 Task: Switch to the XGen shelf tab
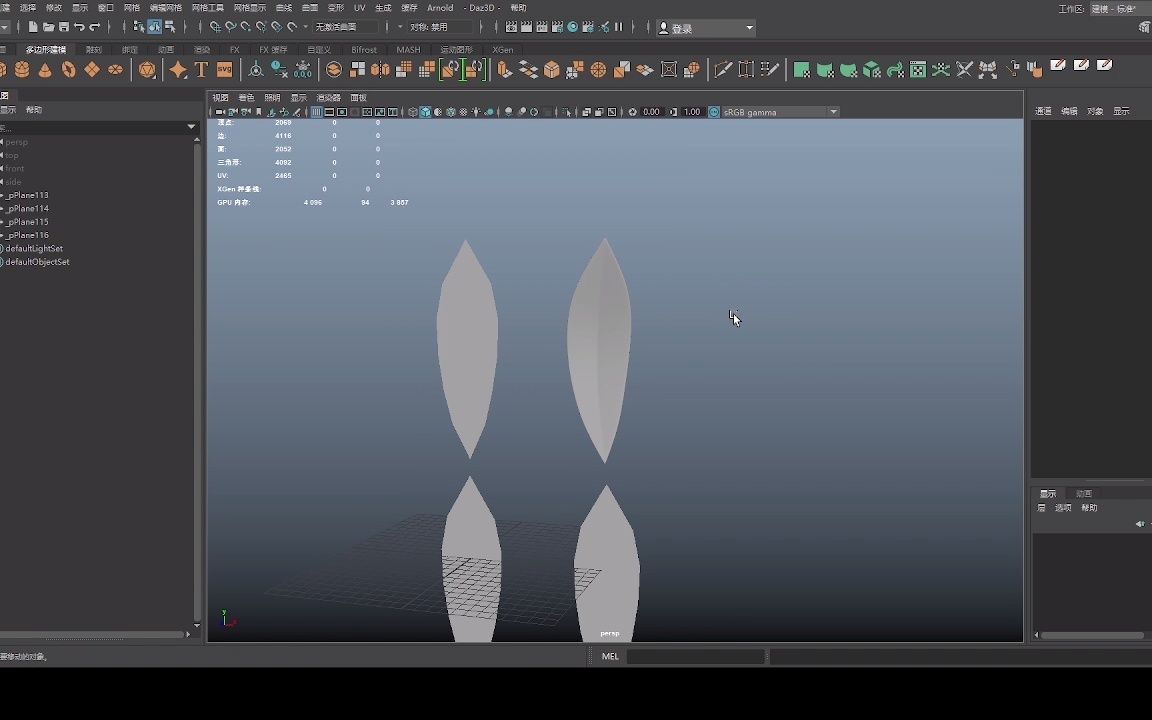[503, 50]
